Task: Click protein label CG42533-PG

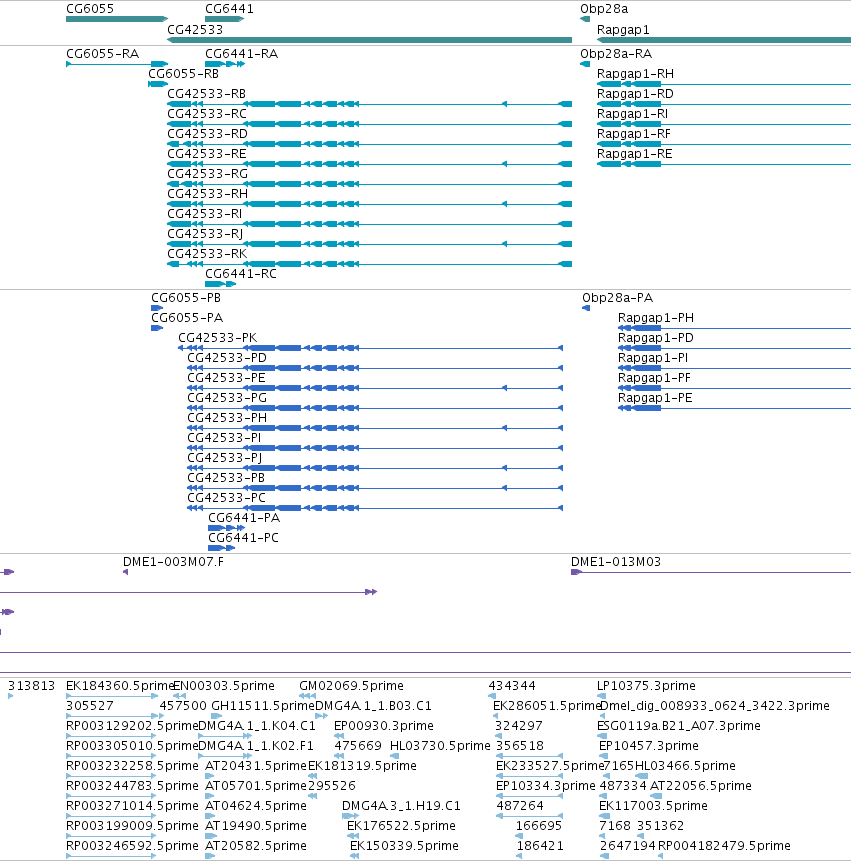Action: click(227, 398)
